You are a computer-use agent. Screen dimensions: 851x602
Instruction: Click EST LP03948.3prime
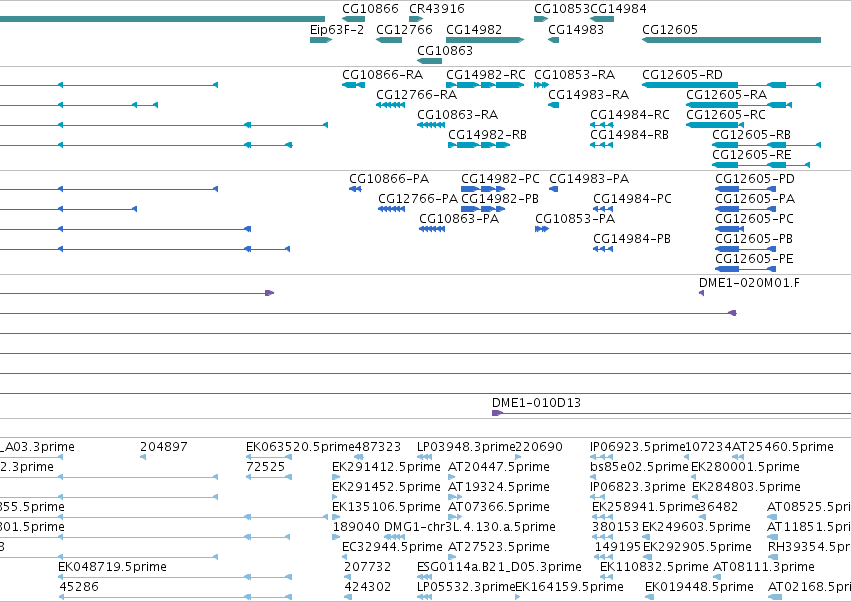coord(466,447)
